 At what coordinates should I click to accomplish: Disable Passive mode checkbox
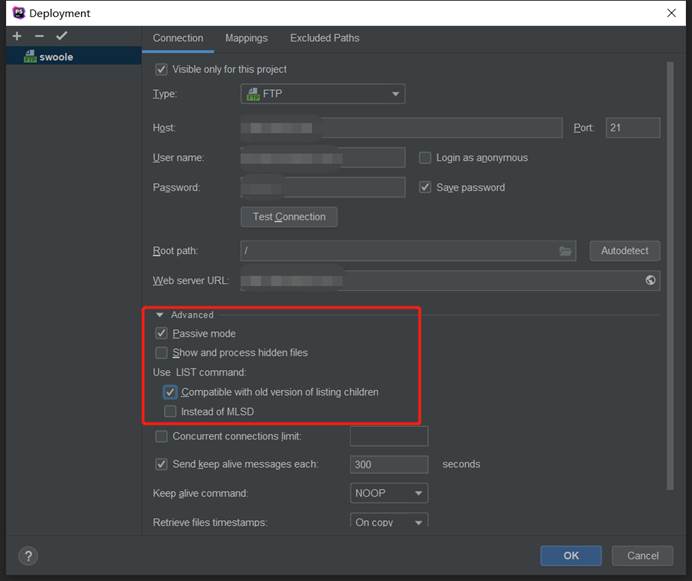point(162,333)
